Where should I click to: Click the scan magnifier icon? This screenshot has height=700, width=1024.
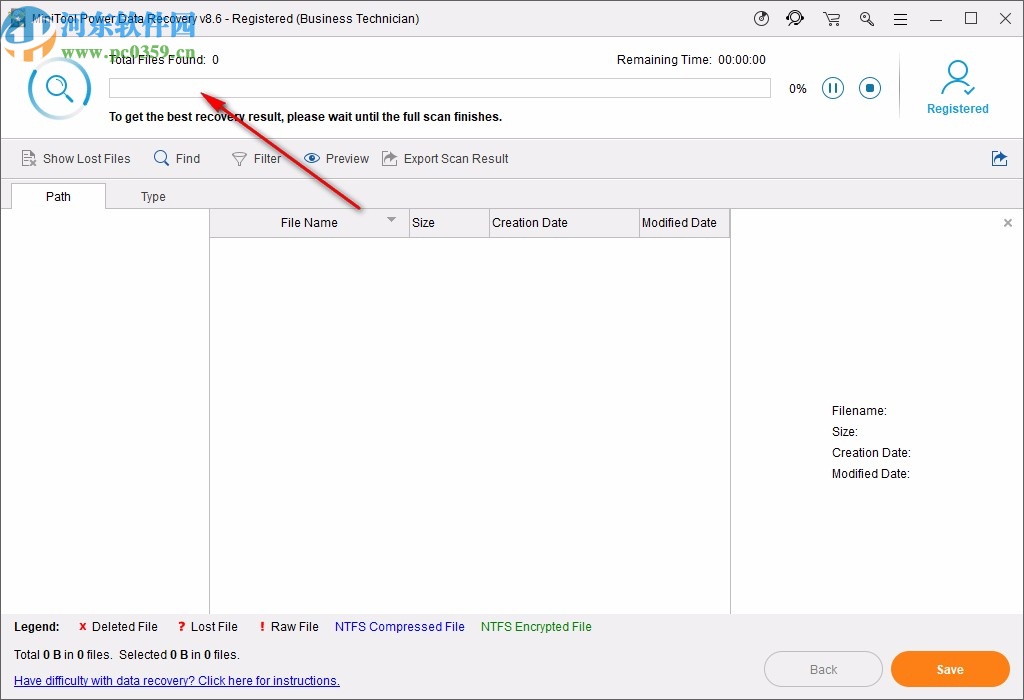[59, 88]
